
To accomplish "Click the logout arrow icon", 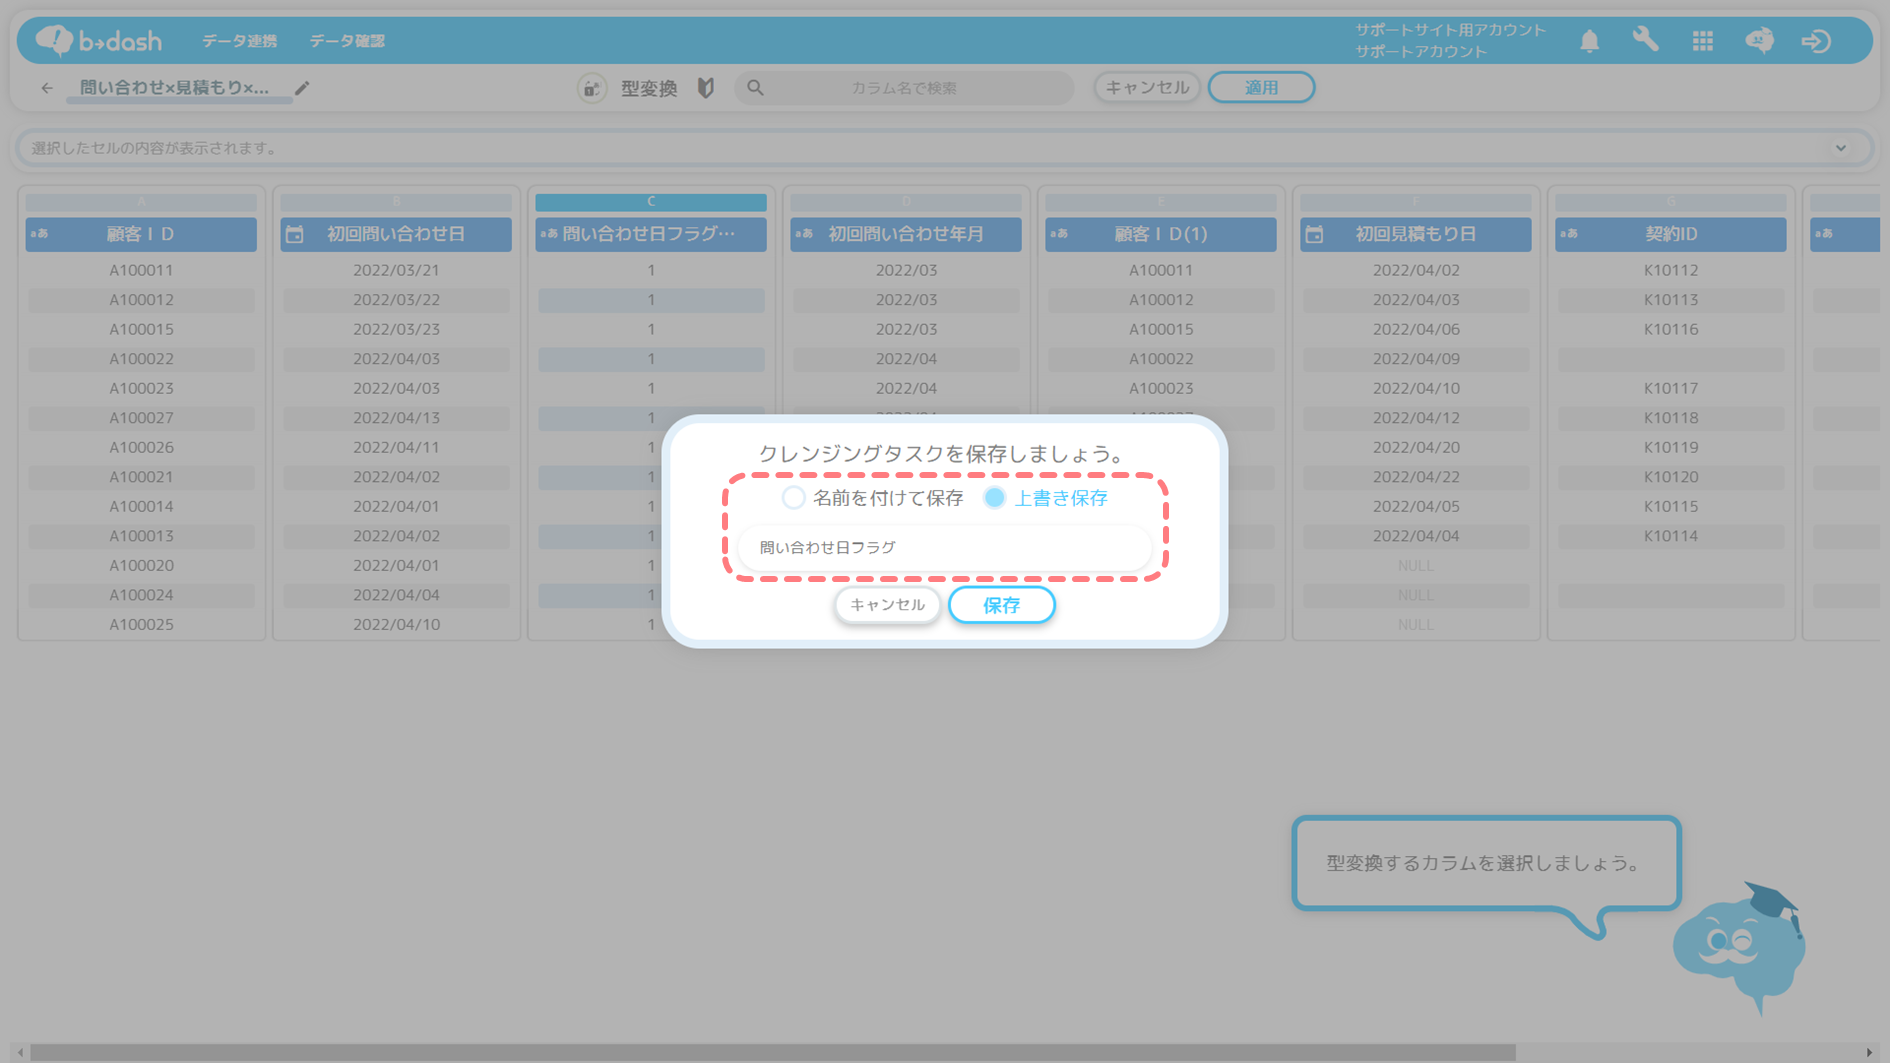I will click(x=1816, y=41).
